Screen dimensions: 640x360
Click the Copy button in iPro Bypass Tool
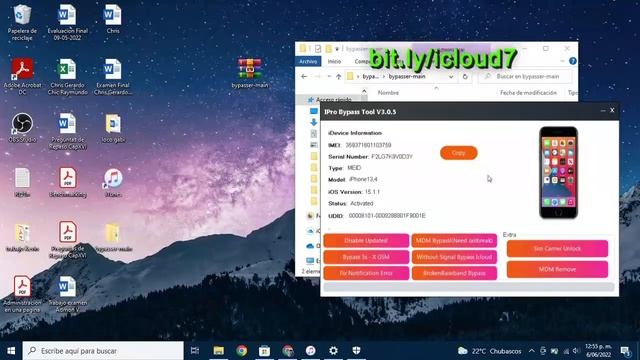tap(458, 153)
